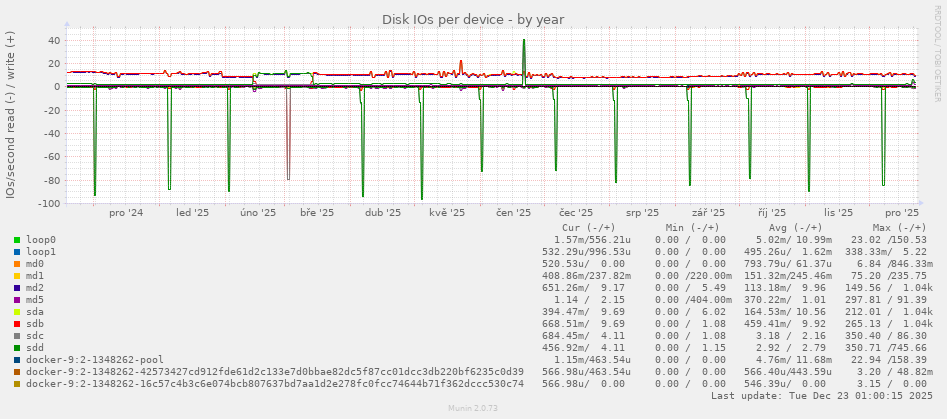
Task: Click the bře '25 axis label
Action: 317,213
